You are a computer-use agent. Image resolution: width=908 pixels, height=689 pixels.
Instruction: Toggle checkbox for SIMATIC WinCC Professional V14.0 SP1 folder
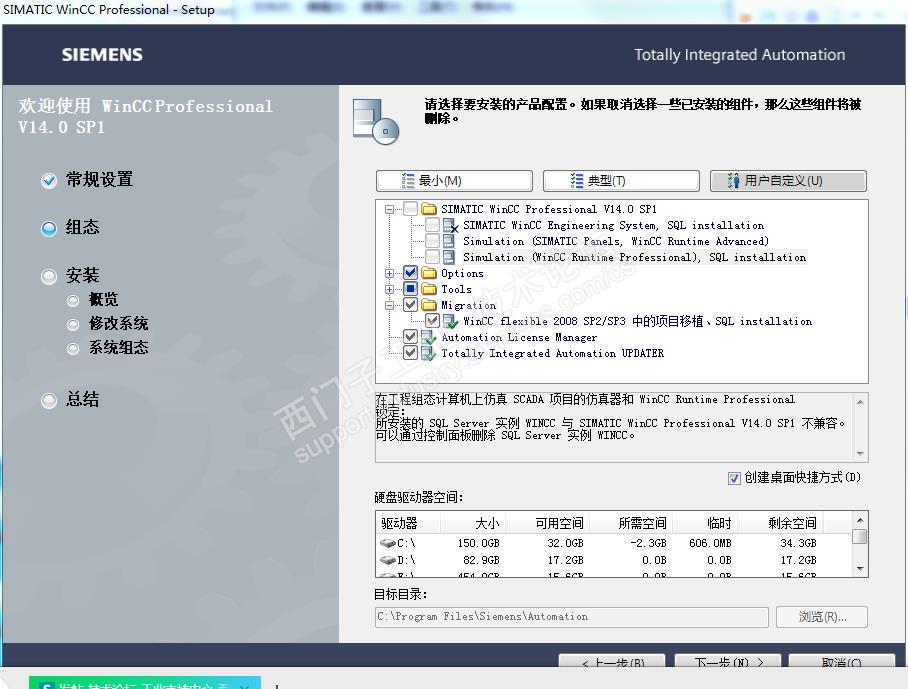tap(410, 208)
